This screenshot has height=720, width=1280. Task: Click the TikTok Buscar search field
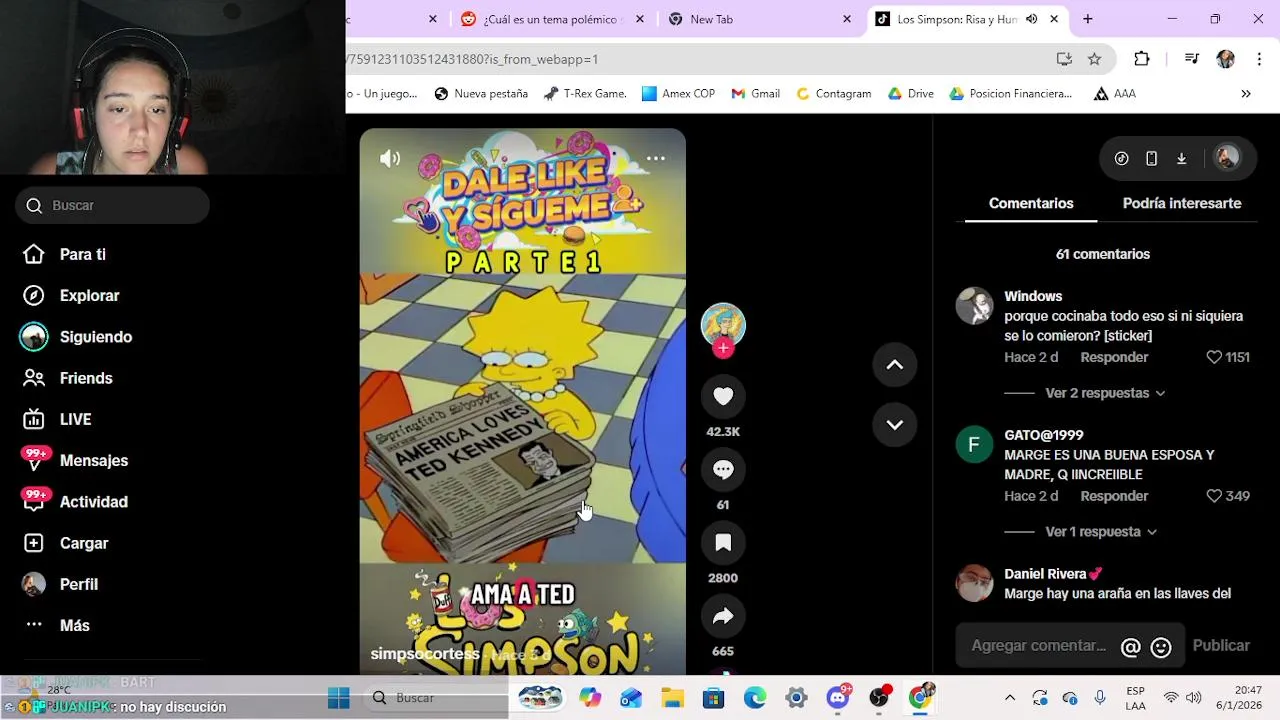click(x=112, y=205)
